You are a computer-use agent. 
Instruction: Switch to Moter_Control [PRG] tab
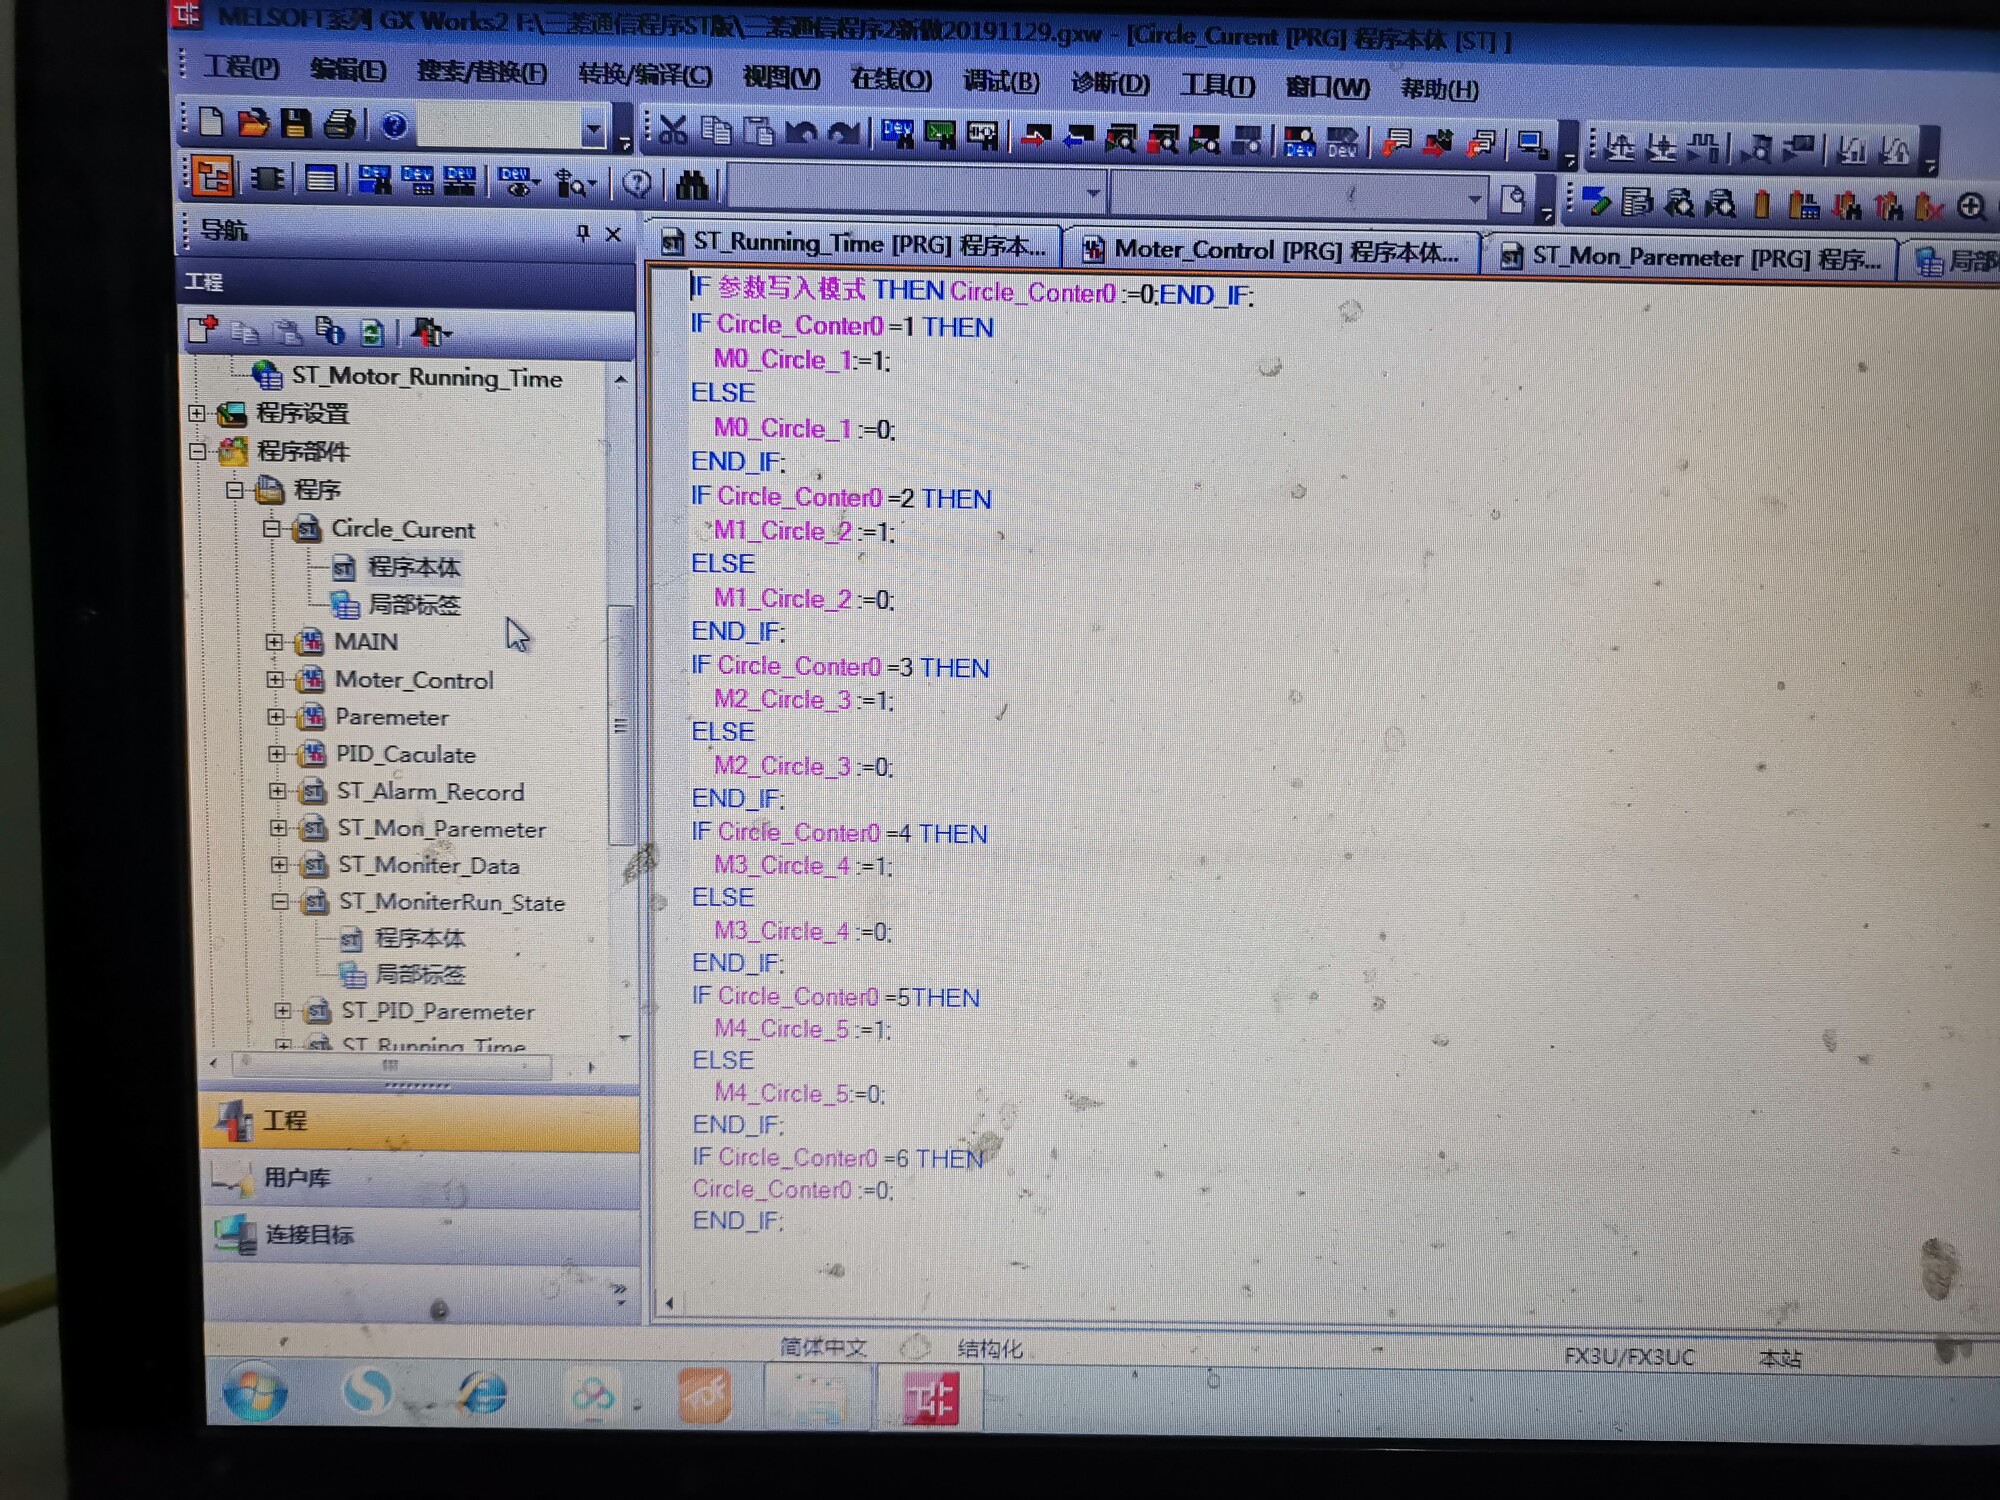pos(1272,250)
